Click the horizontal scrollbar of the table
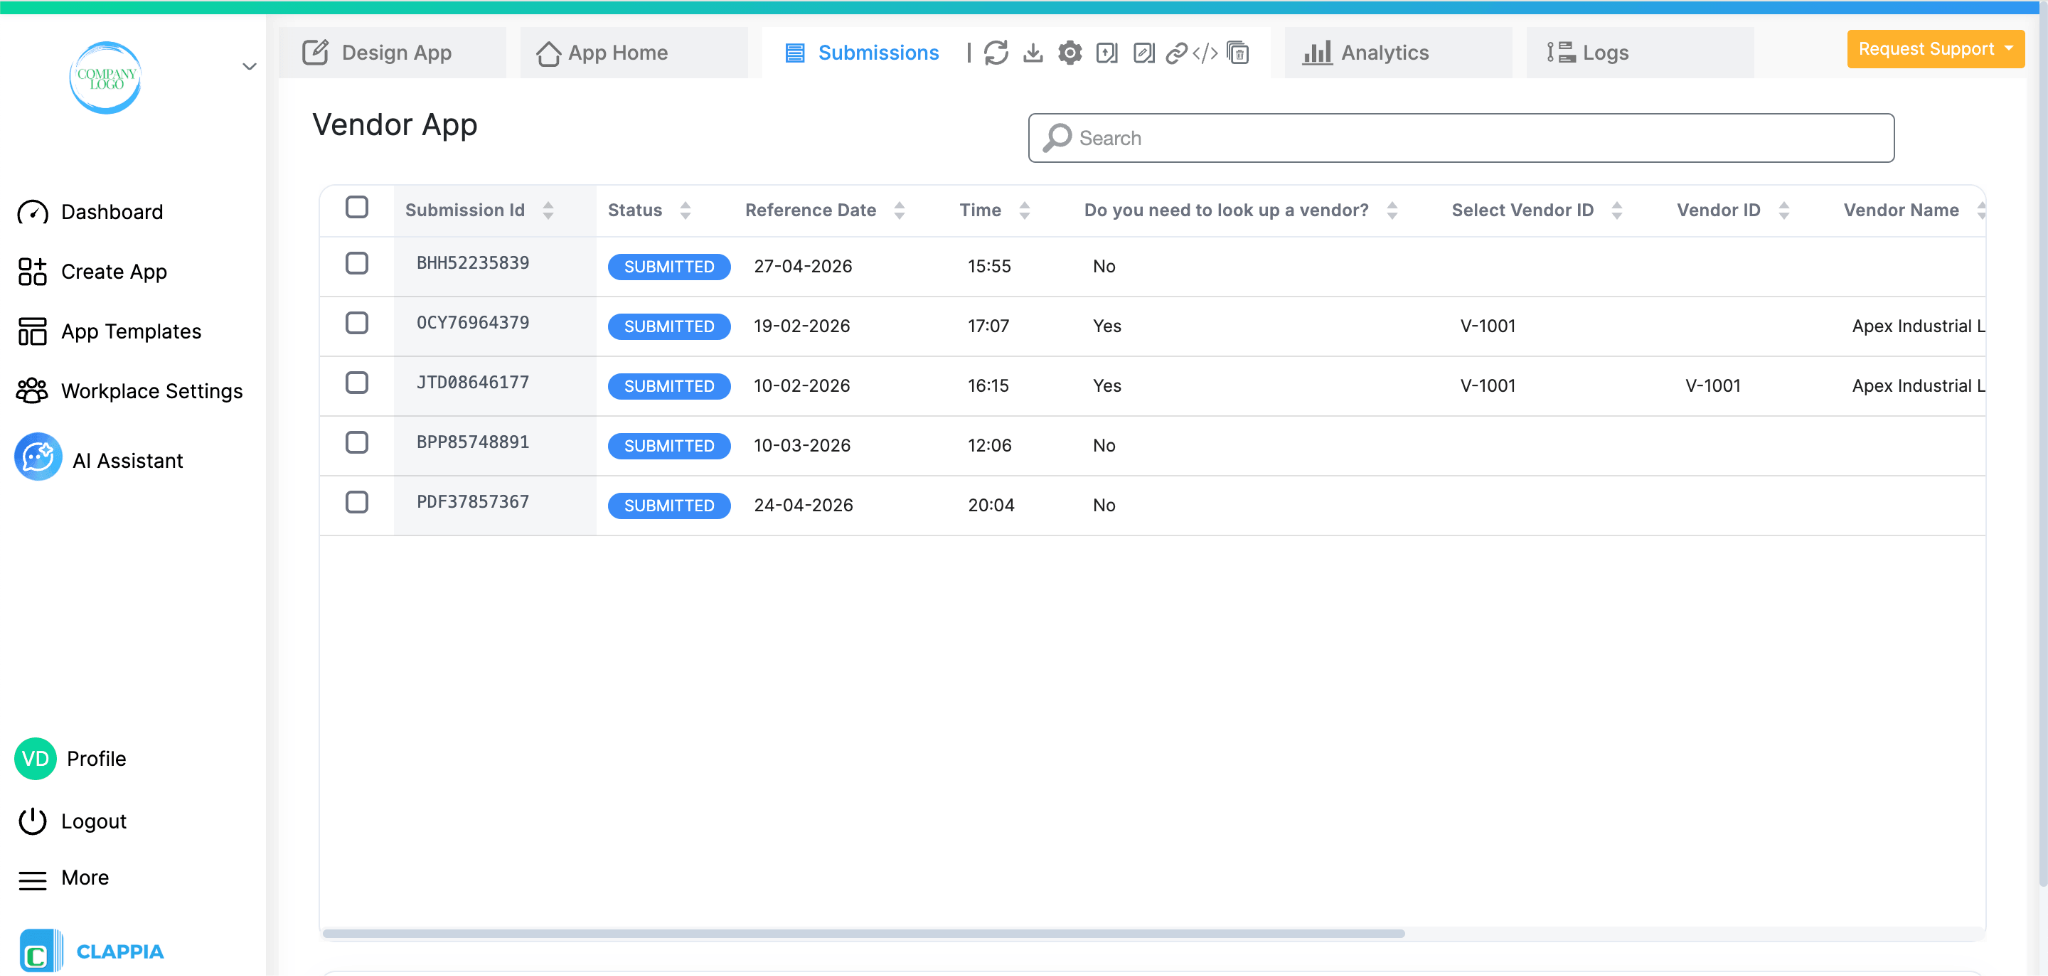The width and height of the screenshot is (2048, 976). point(863,933)
